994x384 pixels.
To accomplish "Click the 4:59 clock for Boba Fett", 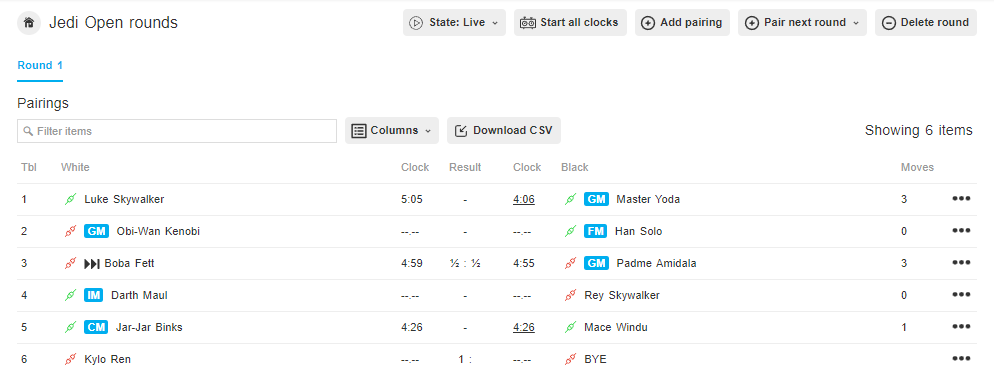I will tap(412, 264).
